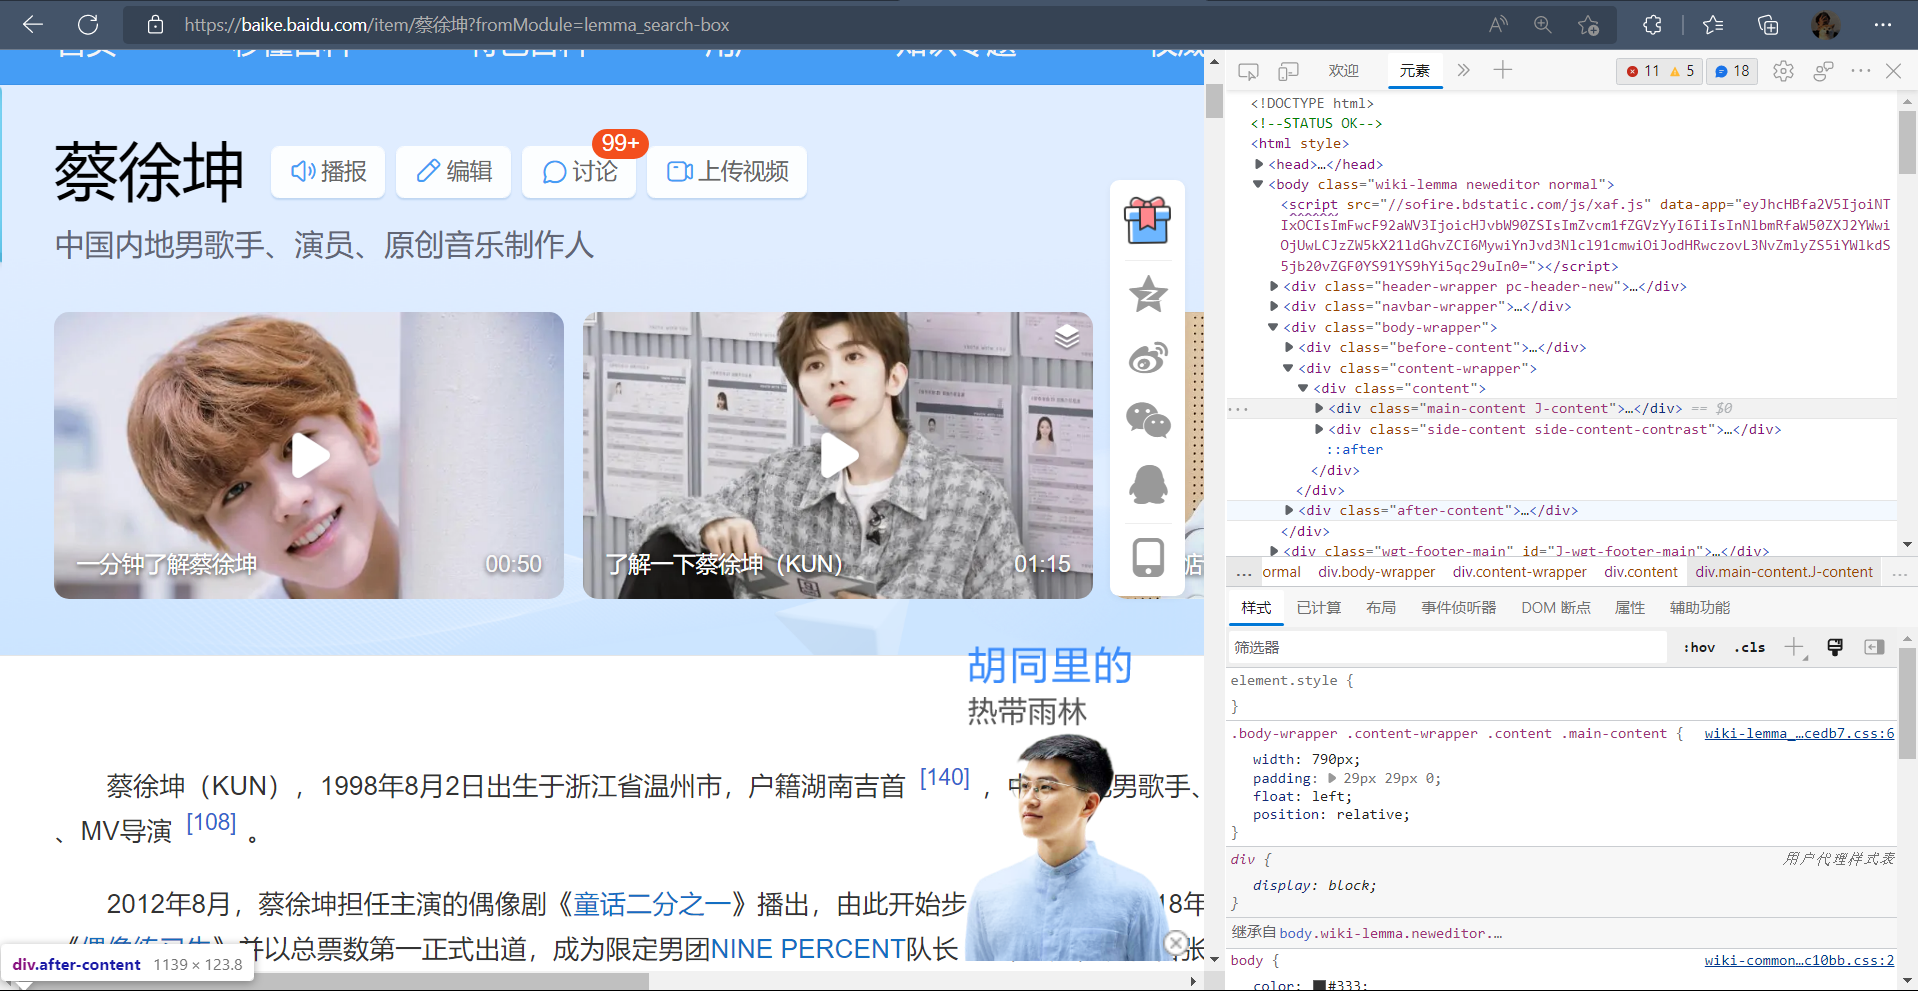Share the article to WeChat
This screenshot has width=1918, height=991.
tap(1148, 420)
